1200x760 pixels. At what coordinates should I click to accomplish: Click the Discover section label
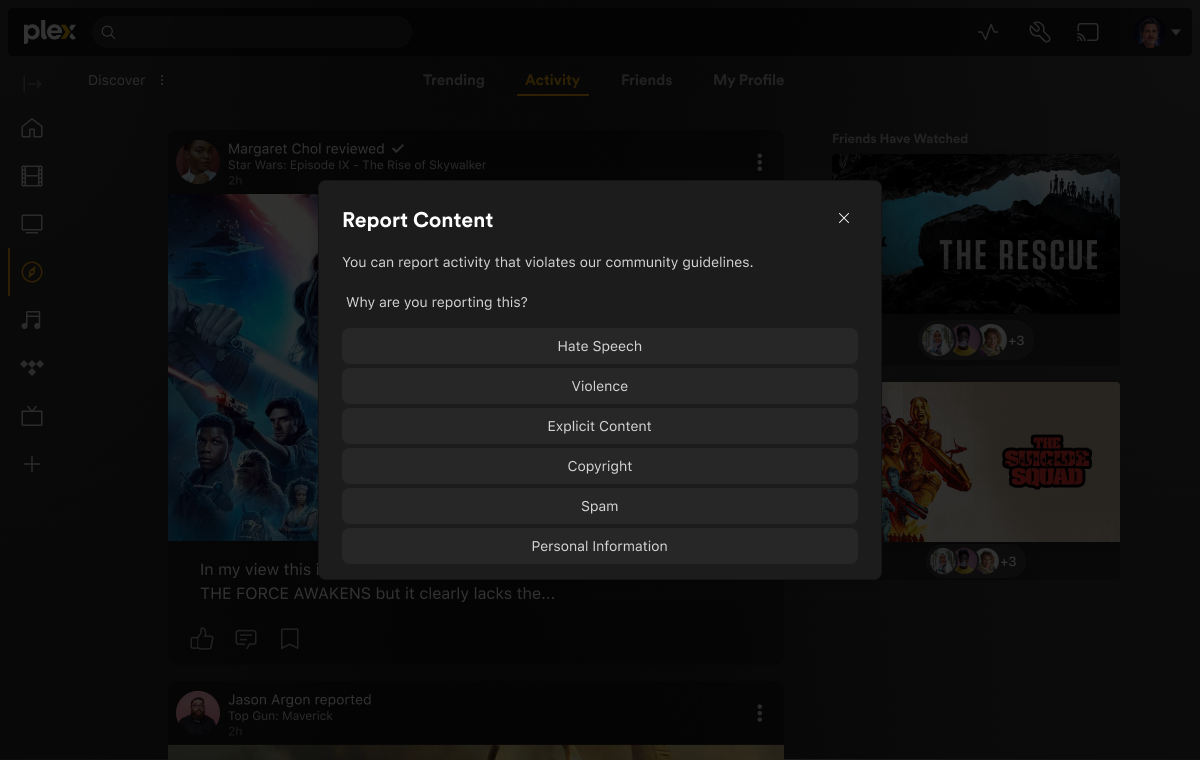click(x=116, y=80)
